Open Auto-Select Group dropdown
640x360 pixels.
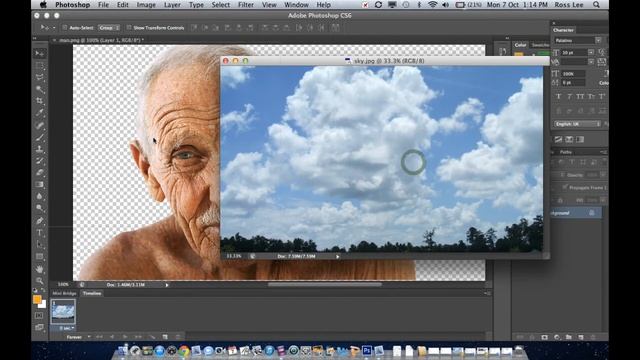point(109,28)
